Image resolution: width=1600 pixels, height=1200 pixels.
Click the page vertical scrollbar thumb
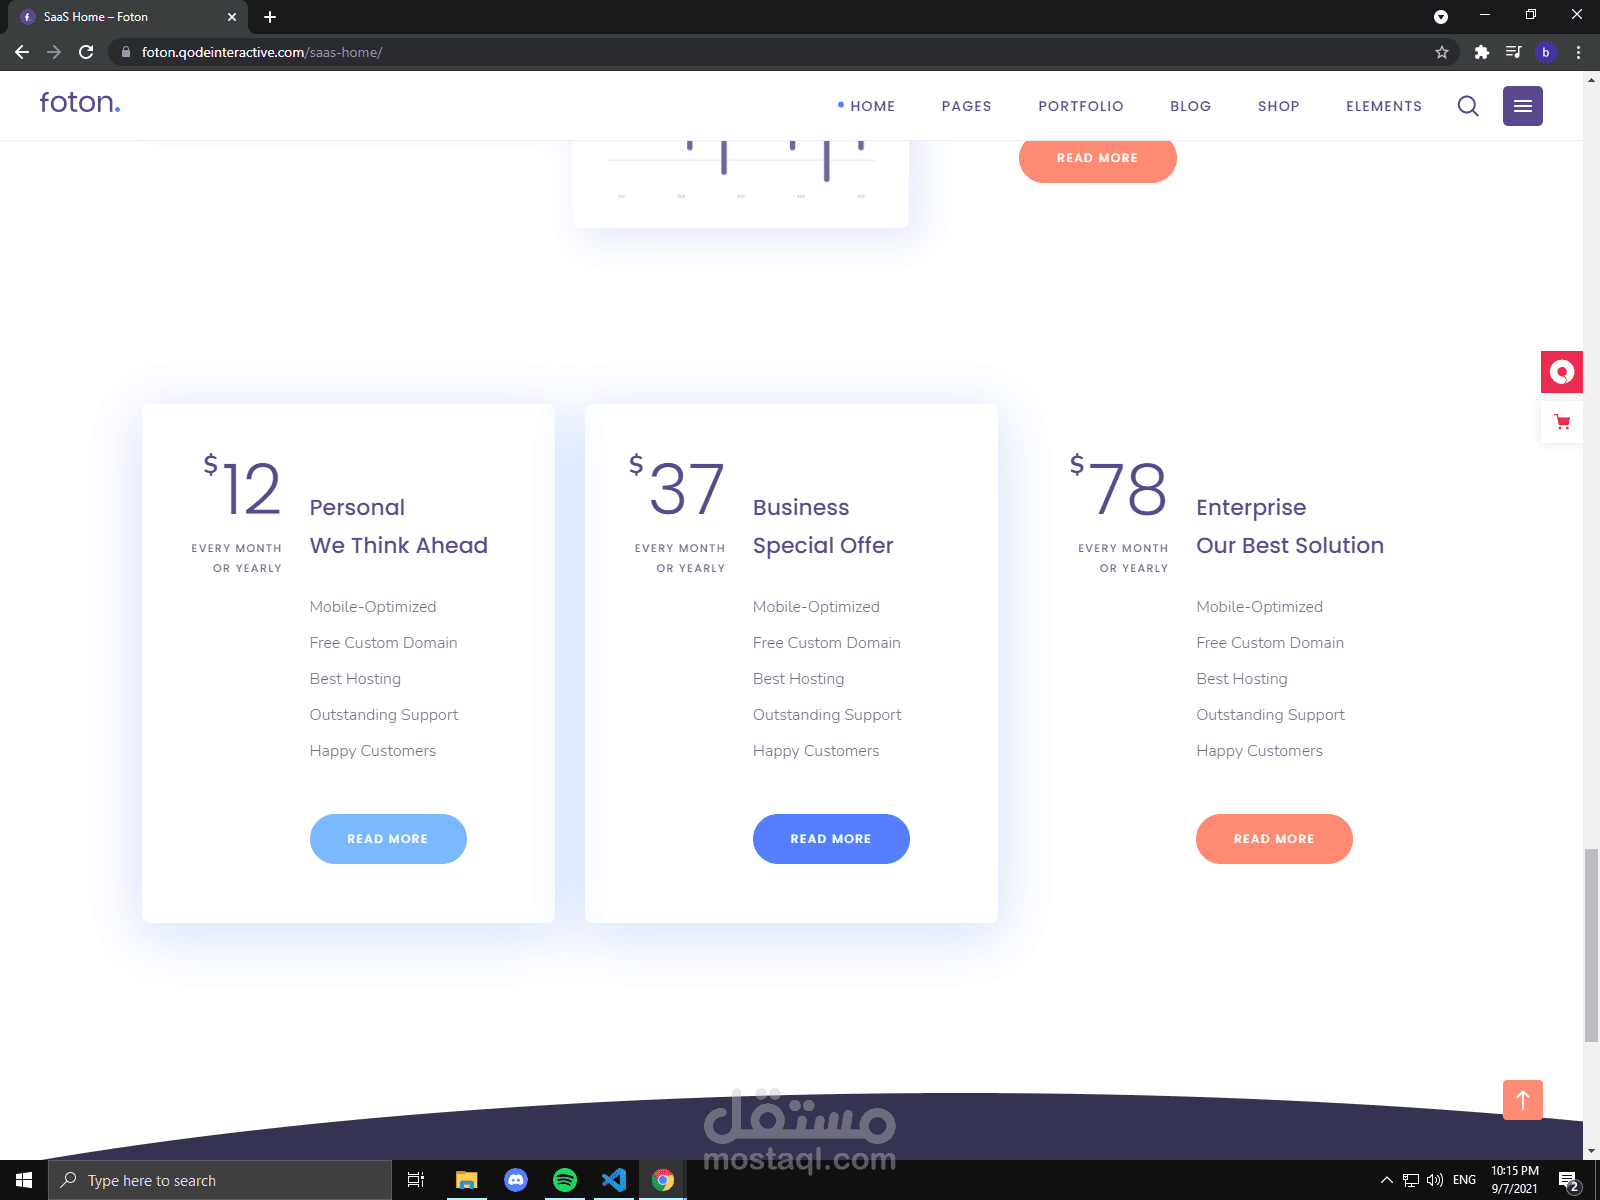pos(1591,945)
